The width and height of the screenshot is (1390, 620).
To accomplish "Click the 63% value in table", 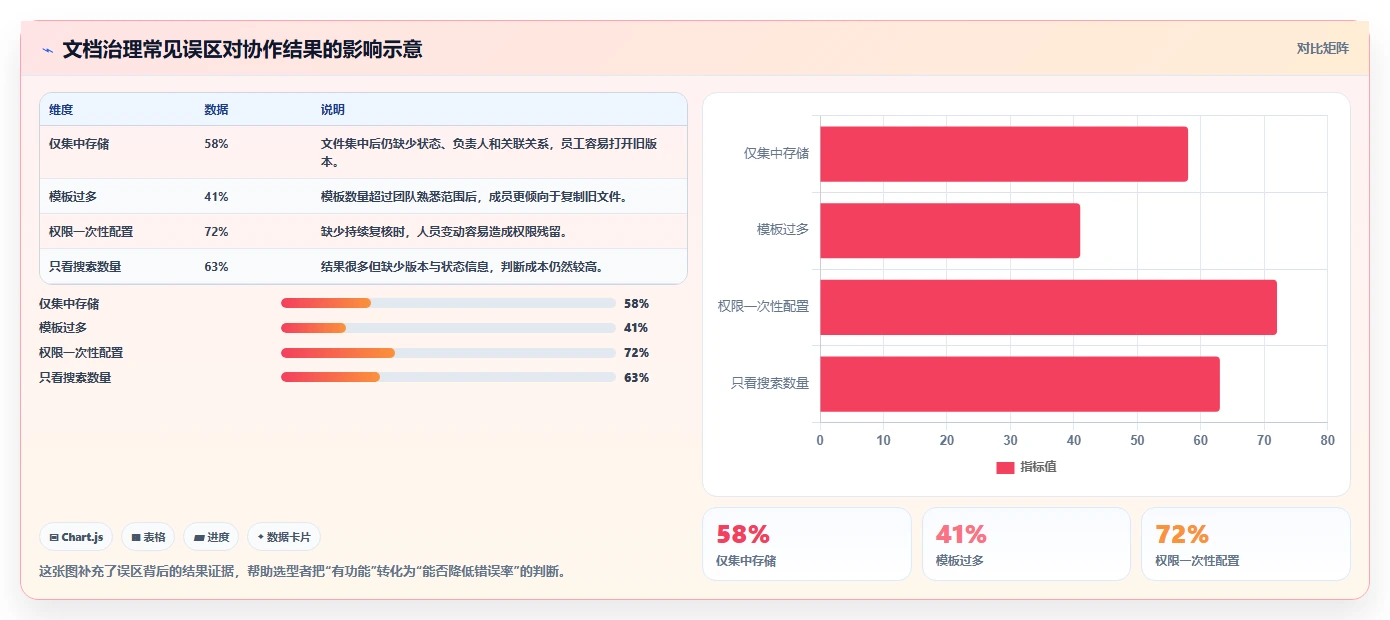I will click(x=216, y=267).
